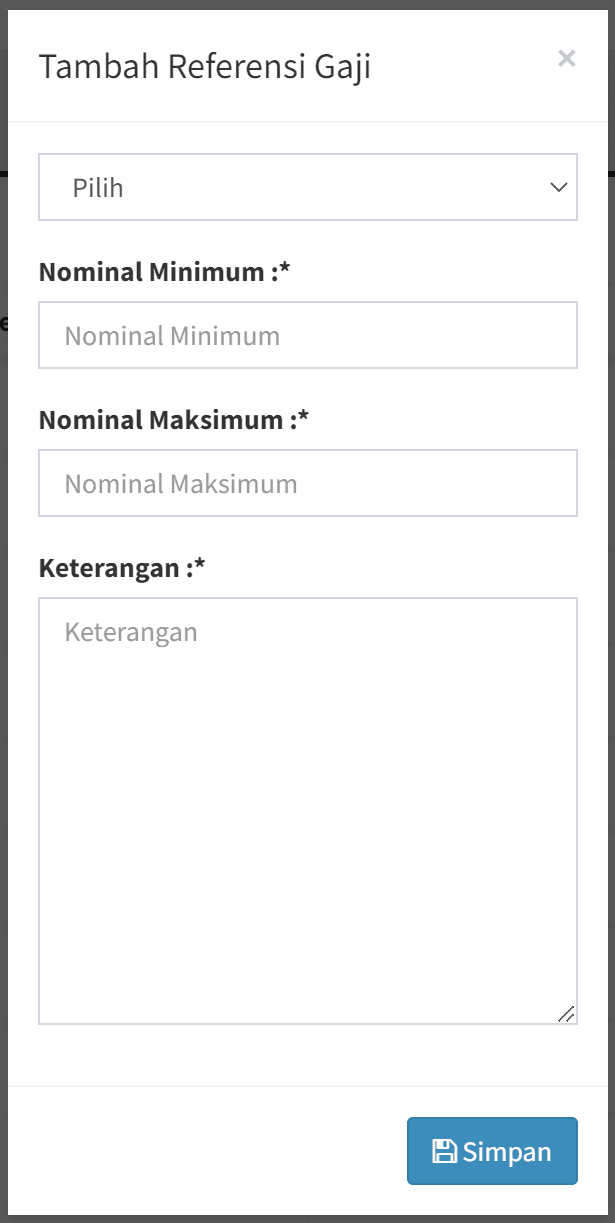Click the required asterisk beside Nominal Minimum
615x1223 pixels.
[285, 270]
